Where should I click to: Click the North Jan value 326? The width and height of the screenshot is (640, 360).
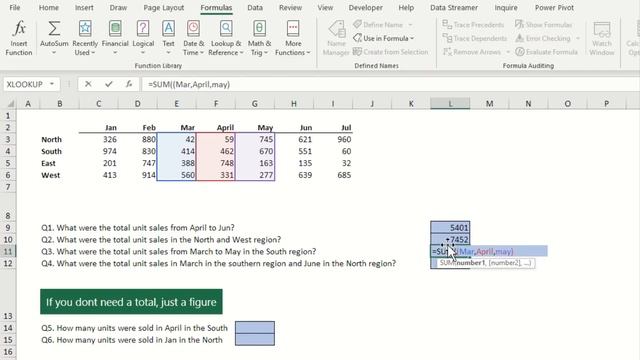pyautogui.click(x=98, y=139)
